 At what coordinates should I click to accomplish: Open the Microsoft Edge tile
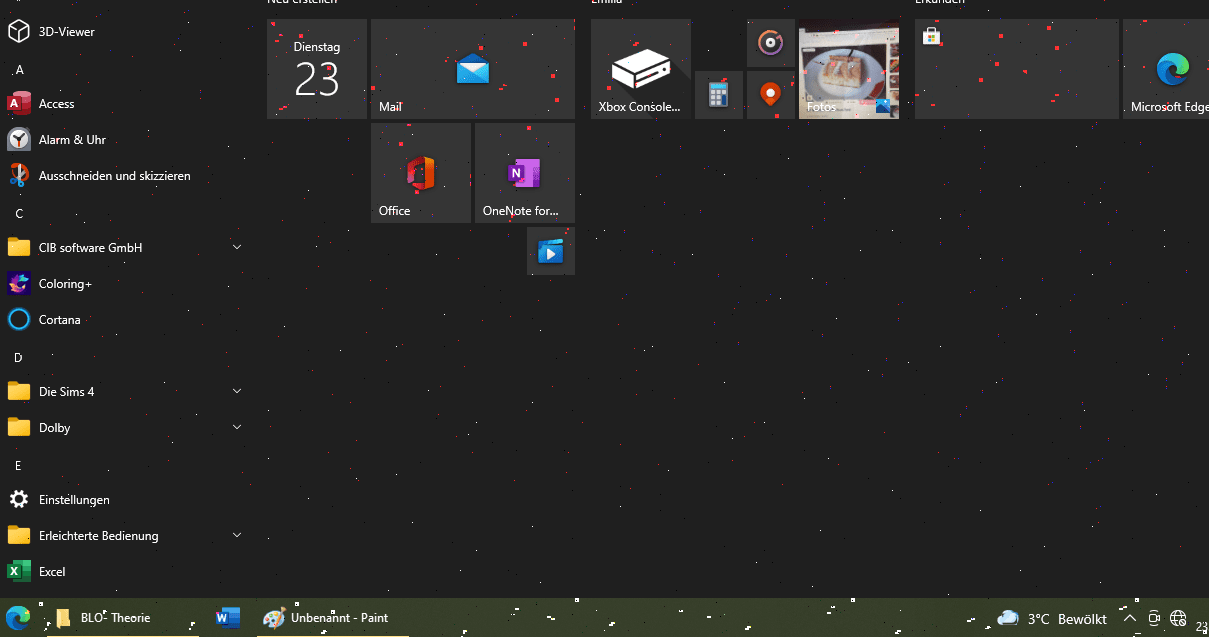tap(1166, 69)
